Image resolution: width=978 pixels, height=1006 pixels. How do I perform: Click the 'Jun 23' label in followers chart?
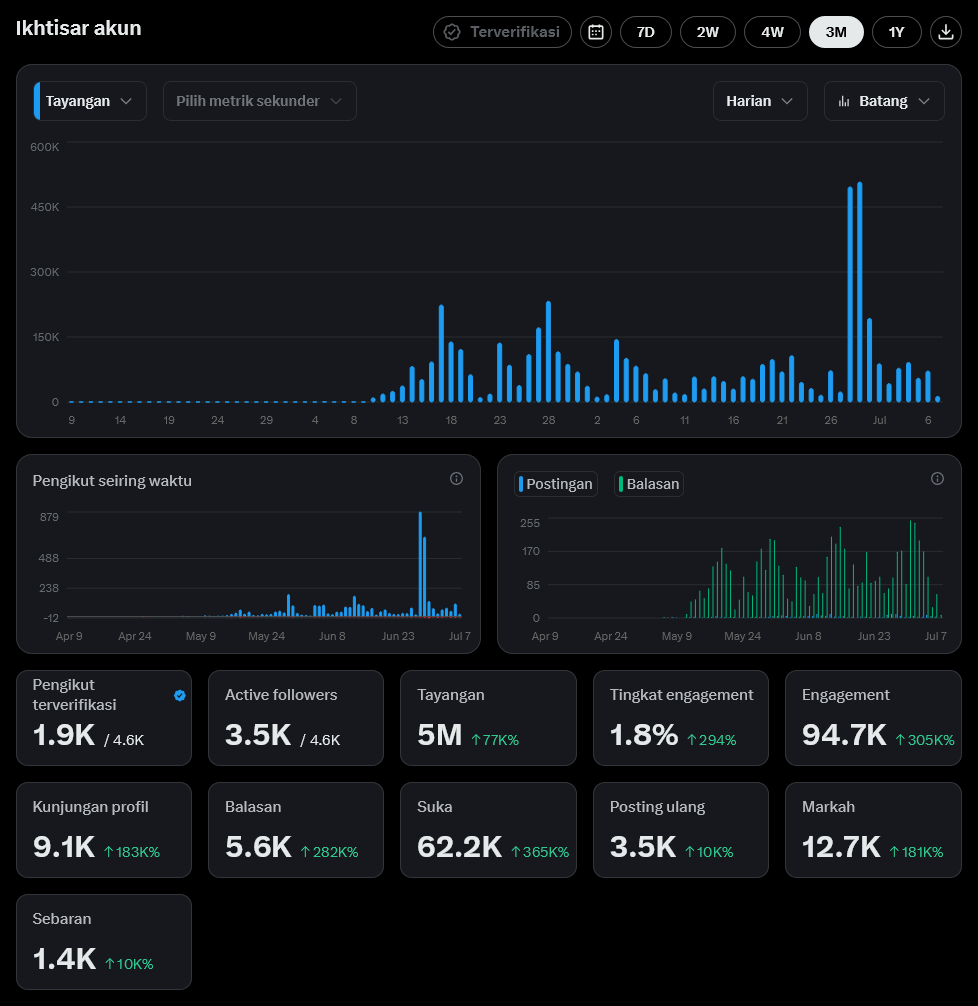pos(398,636)
